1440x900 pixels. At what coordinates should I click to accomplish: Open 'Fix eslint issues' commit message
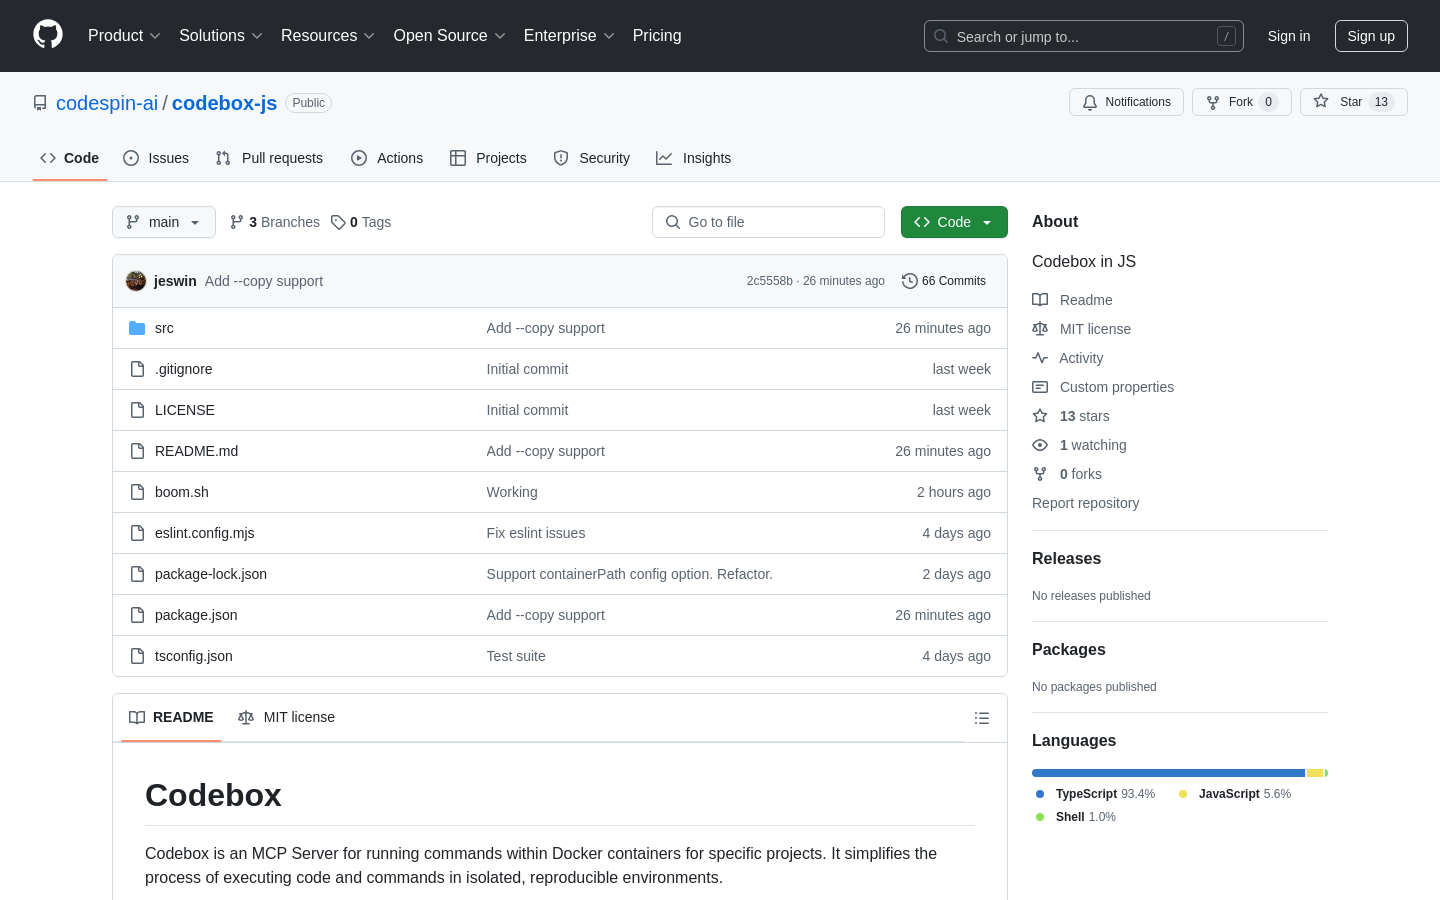536,533
